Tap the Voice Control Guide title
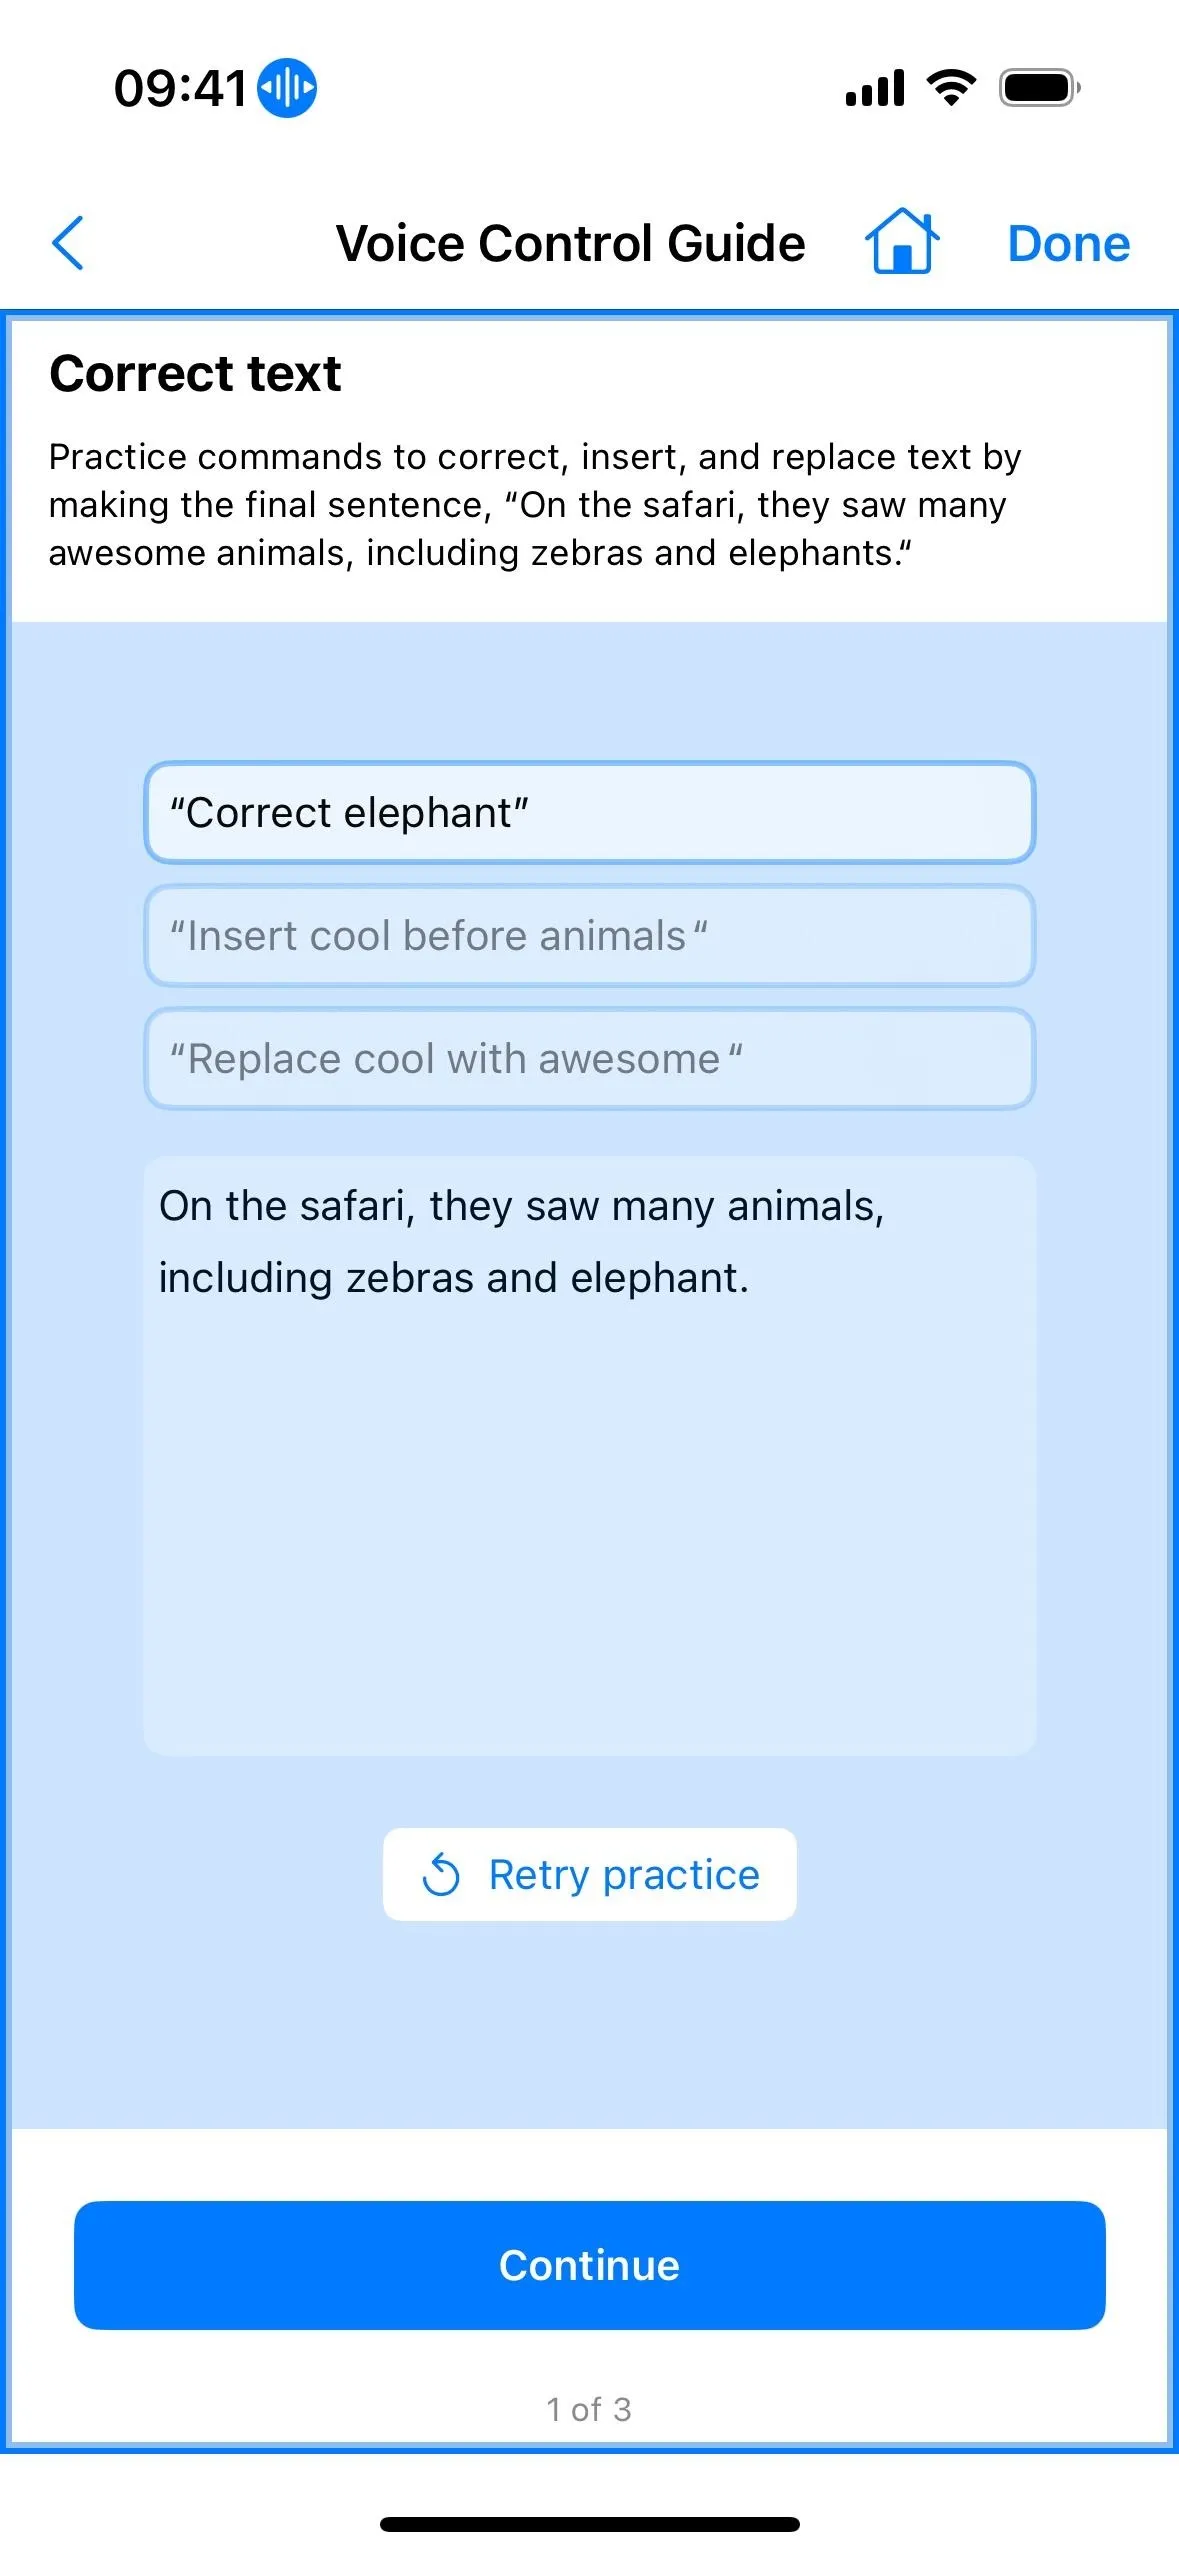Image resolution: width=1179 pixels, height=2556 pixels. click(570, 243)
